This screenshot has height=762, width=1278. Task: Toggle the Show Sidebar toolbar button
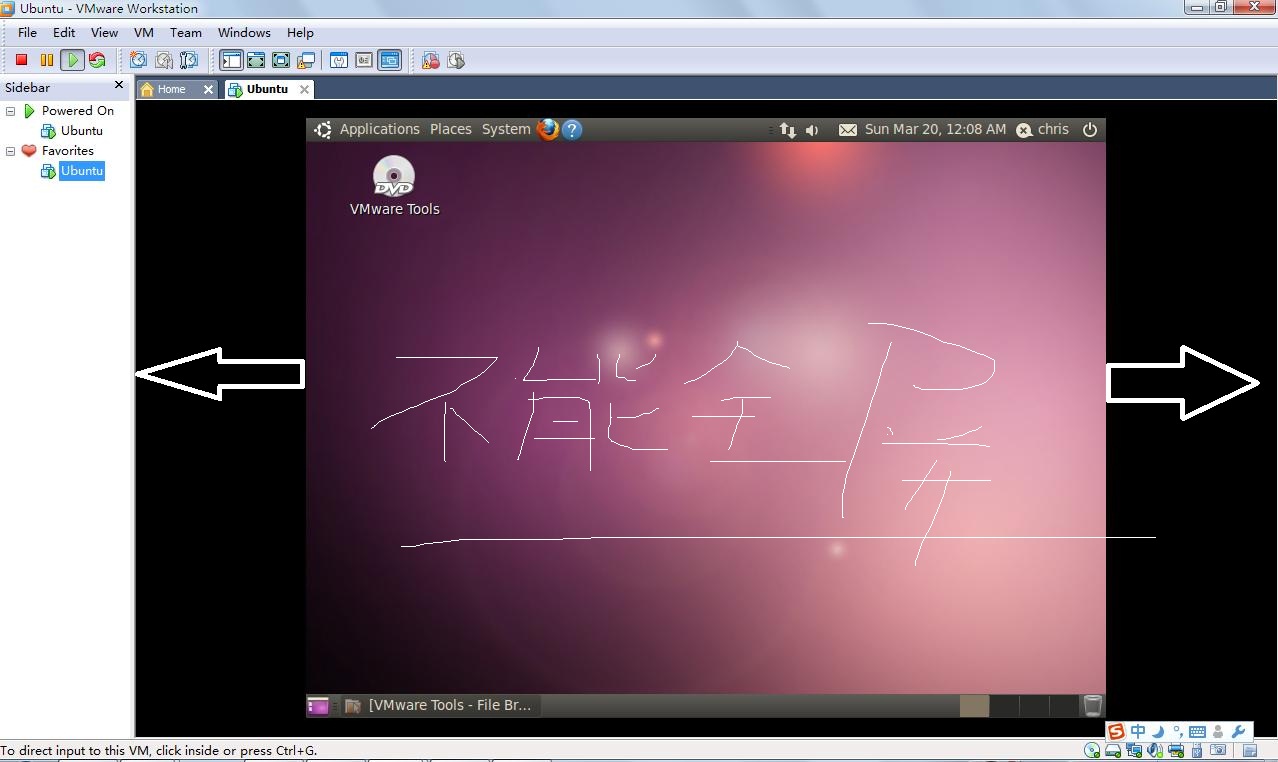click(231, 60)
